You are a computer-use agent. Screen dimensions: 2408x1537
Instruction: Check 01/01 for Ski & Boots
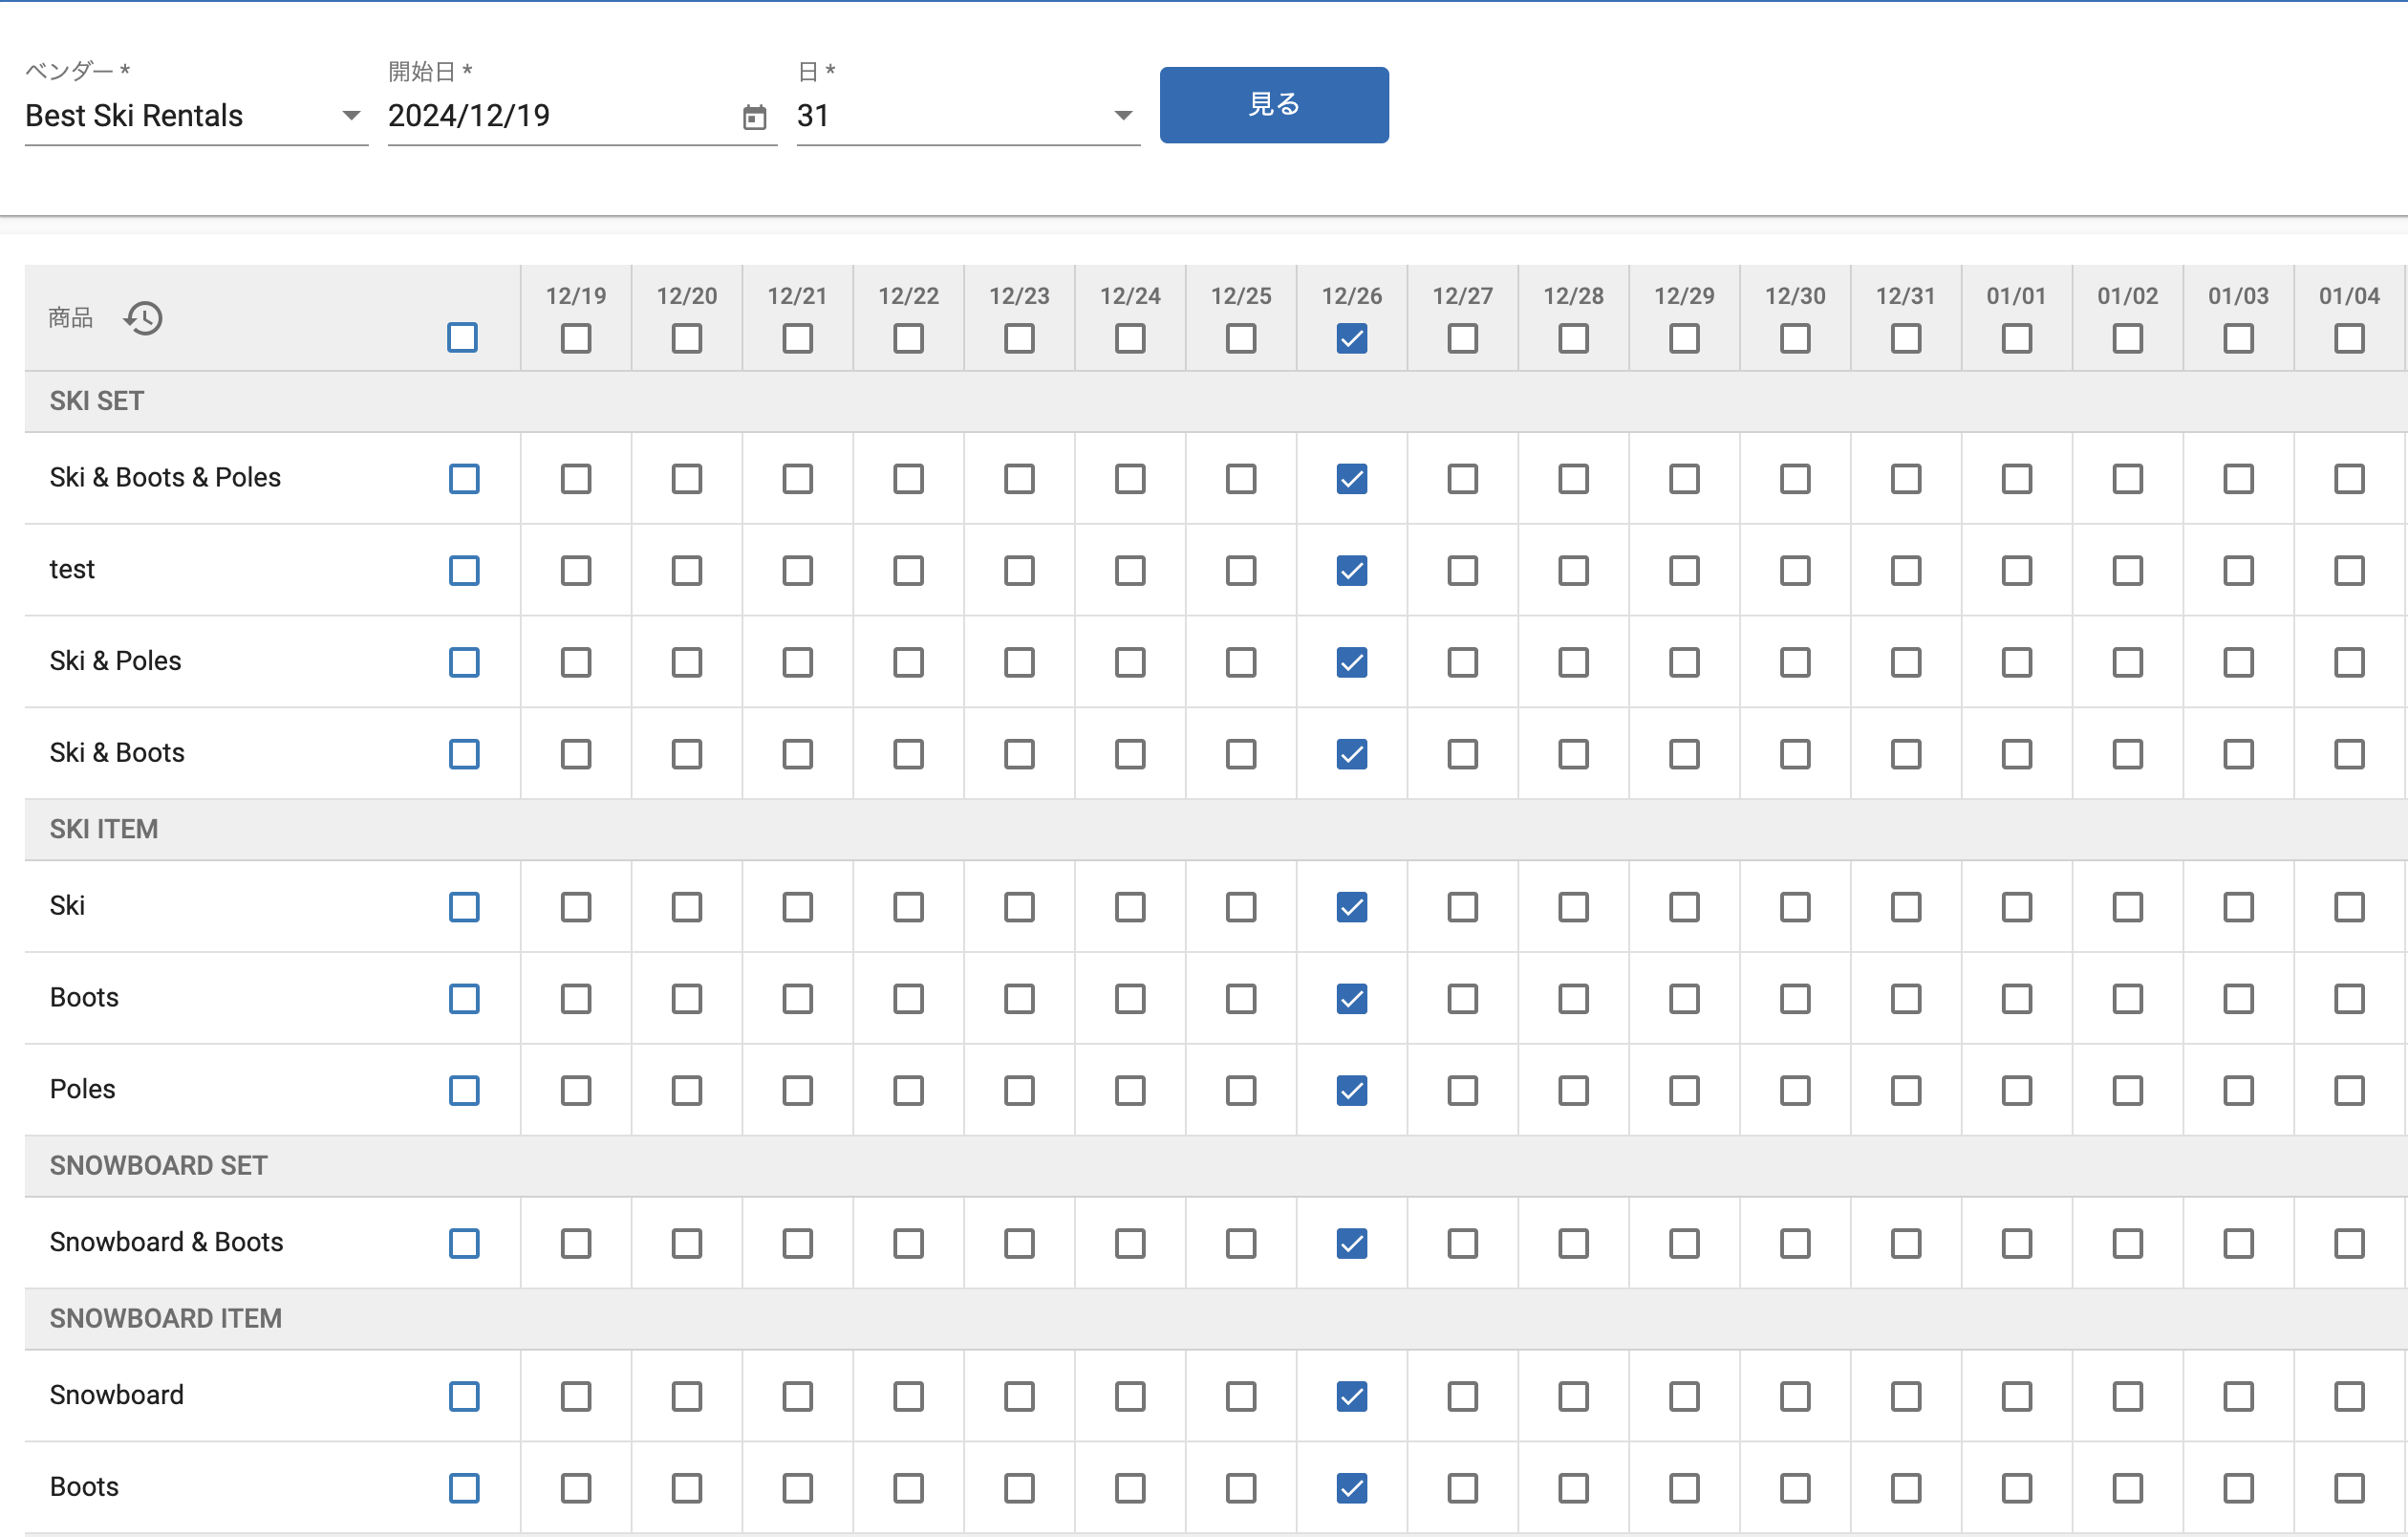pos(2016,754)
